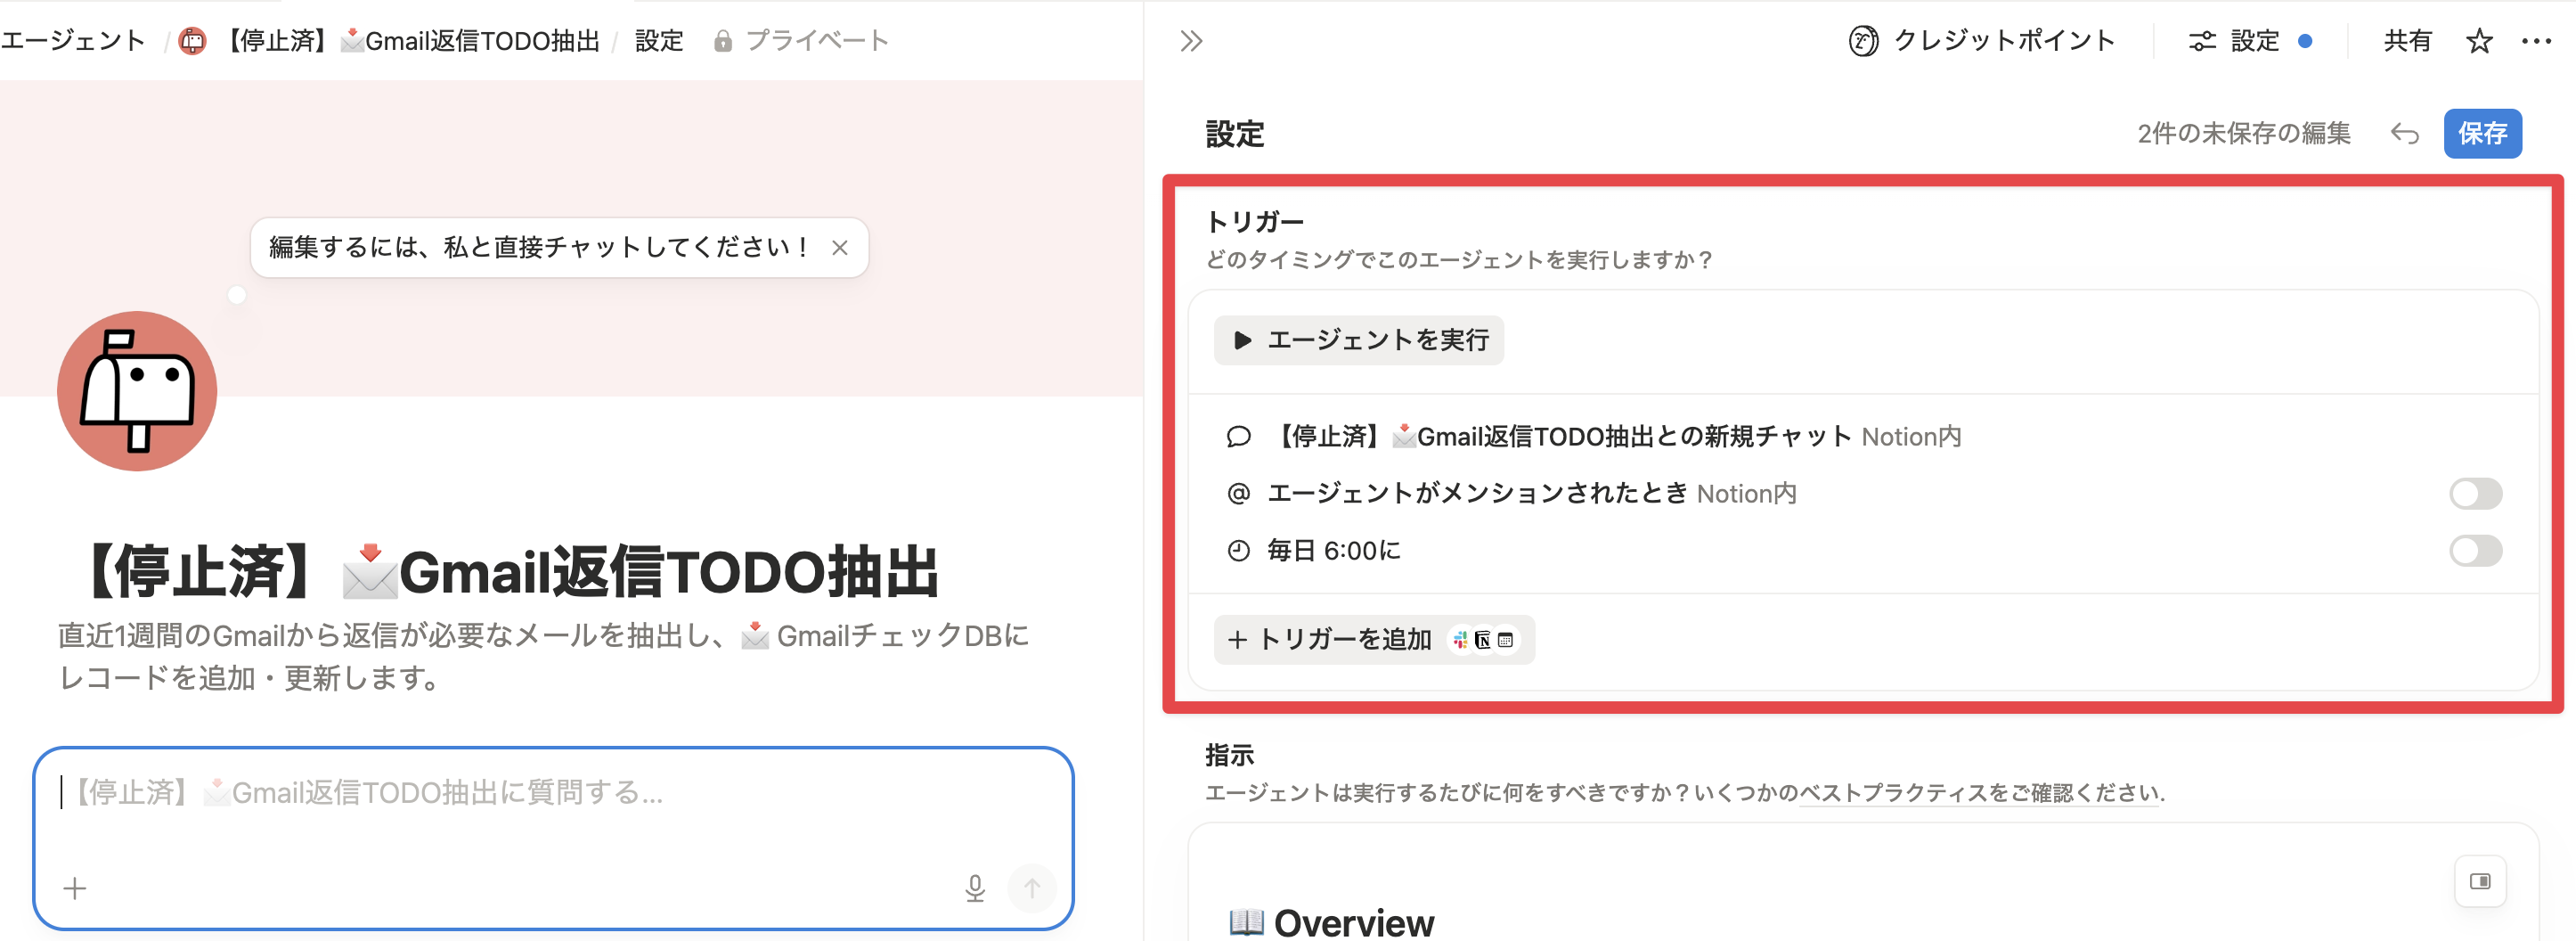Image resolution: width=2576 pixels, height=941 pixels.
Task: Toggle the side panel icon in instructions
Action: (x=2479, y=881)
